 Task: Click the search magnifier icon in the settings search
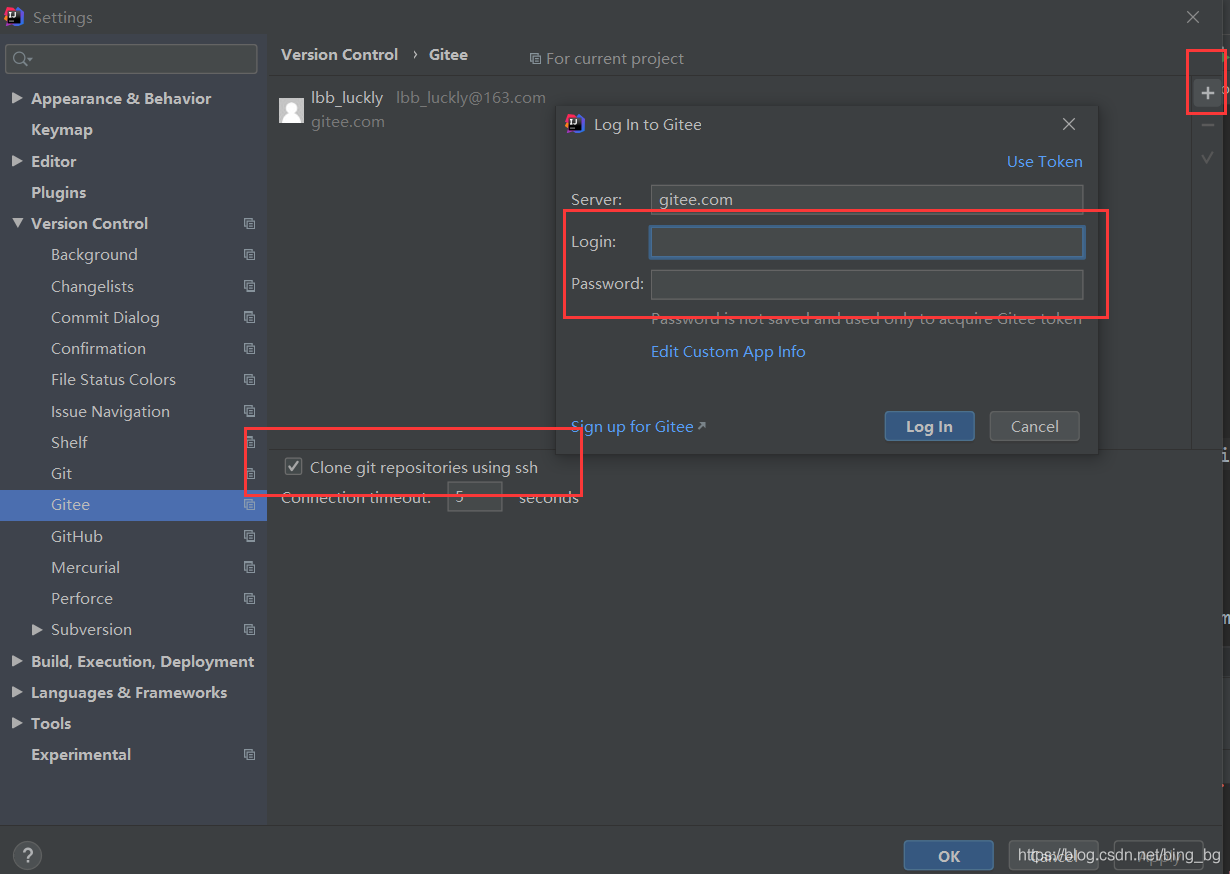21,59
